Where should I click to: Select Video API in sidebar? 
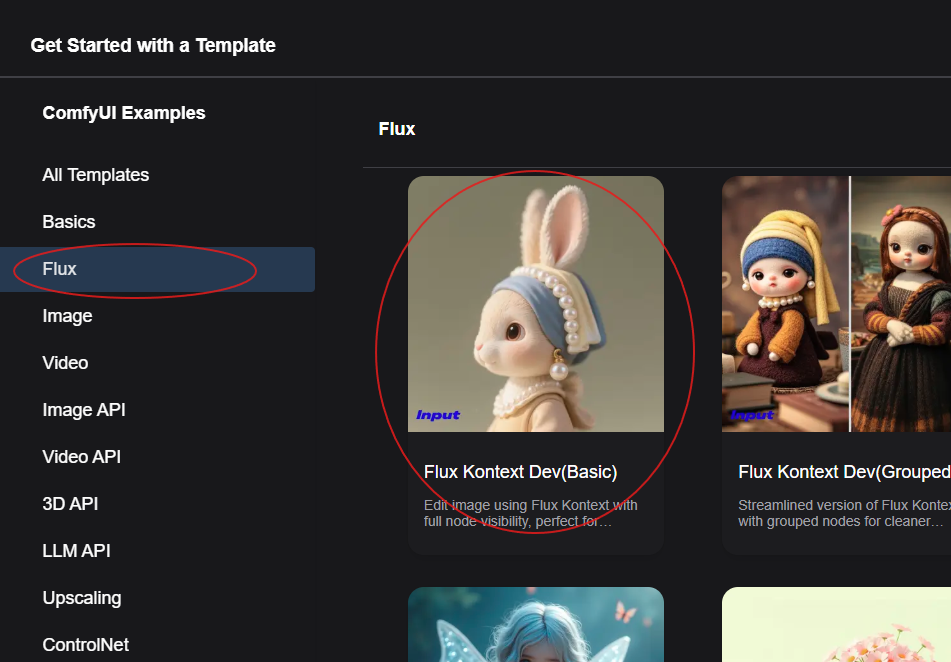pos(81,457)
